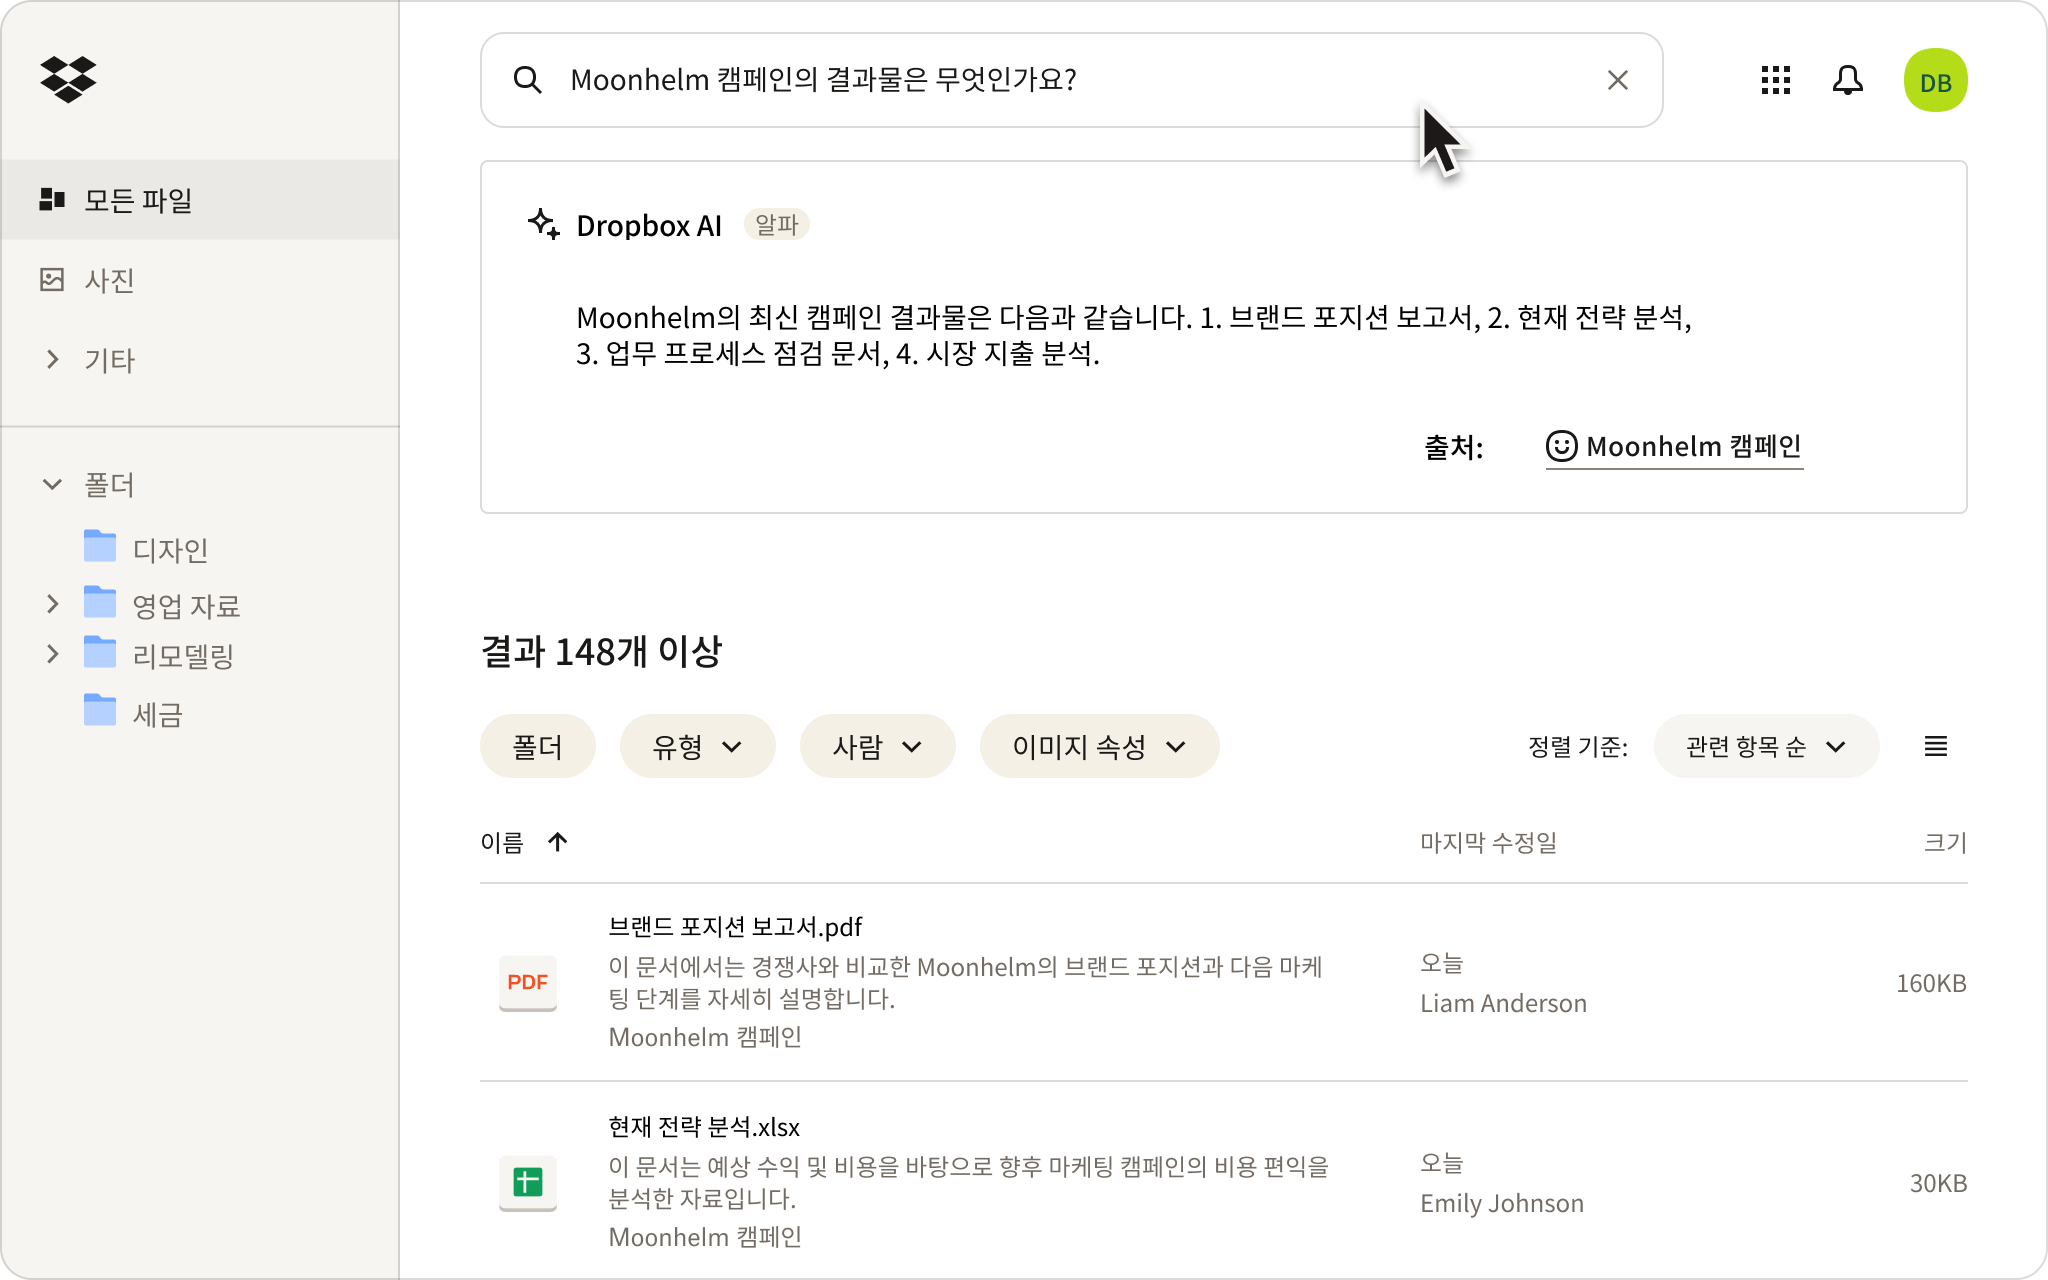Screen dimensions: 2048x1280
Task: Sort by 이름 column header
Action: point(502,843)
